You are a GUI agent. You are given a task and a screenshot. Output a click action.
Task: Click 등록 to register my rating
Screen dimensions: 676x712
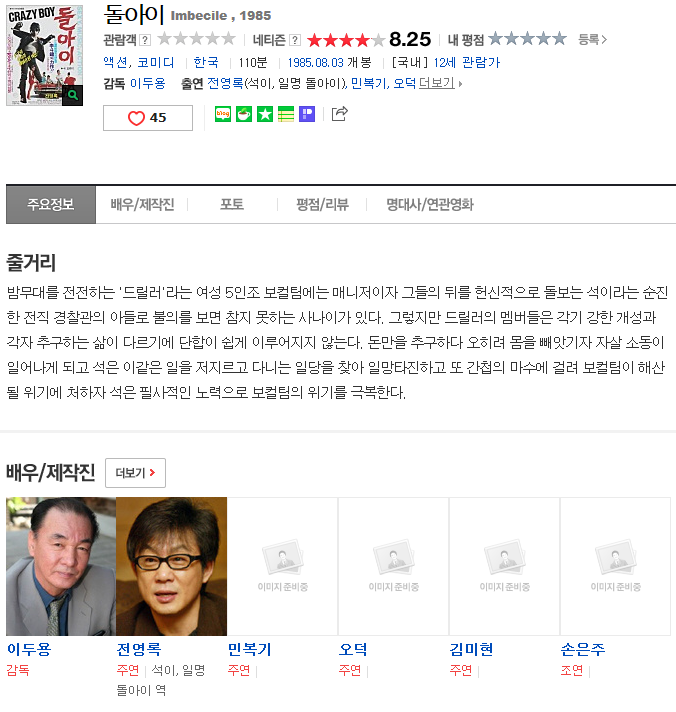pos(592,40)
